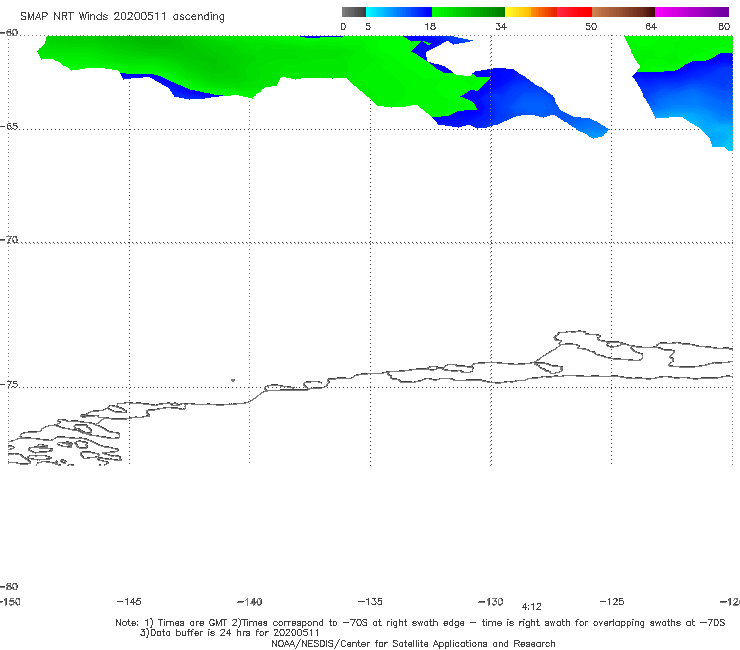The width and height of the screenshot is (740, 650).
Task: Click the note line starting "Note: 1) Times are GMT"
Action: pyautogui.click(x=420, y=623)
